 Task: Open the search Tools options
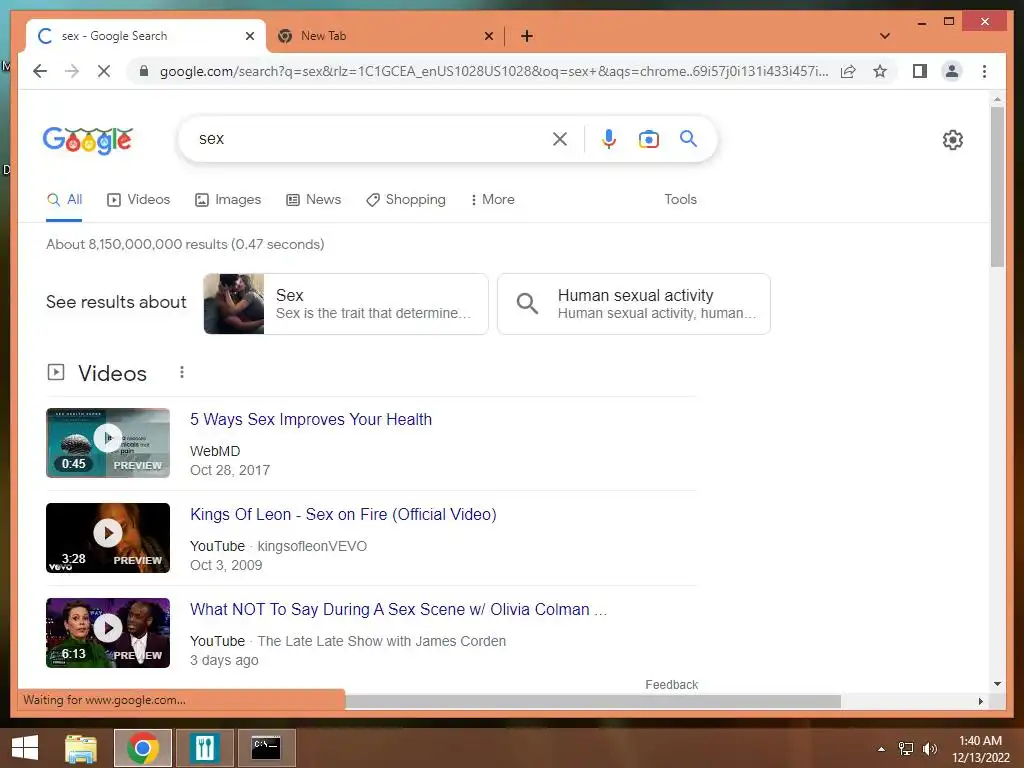tap(680, 200)
